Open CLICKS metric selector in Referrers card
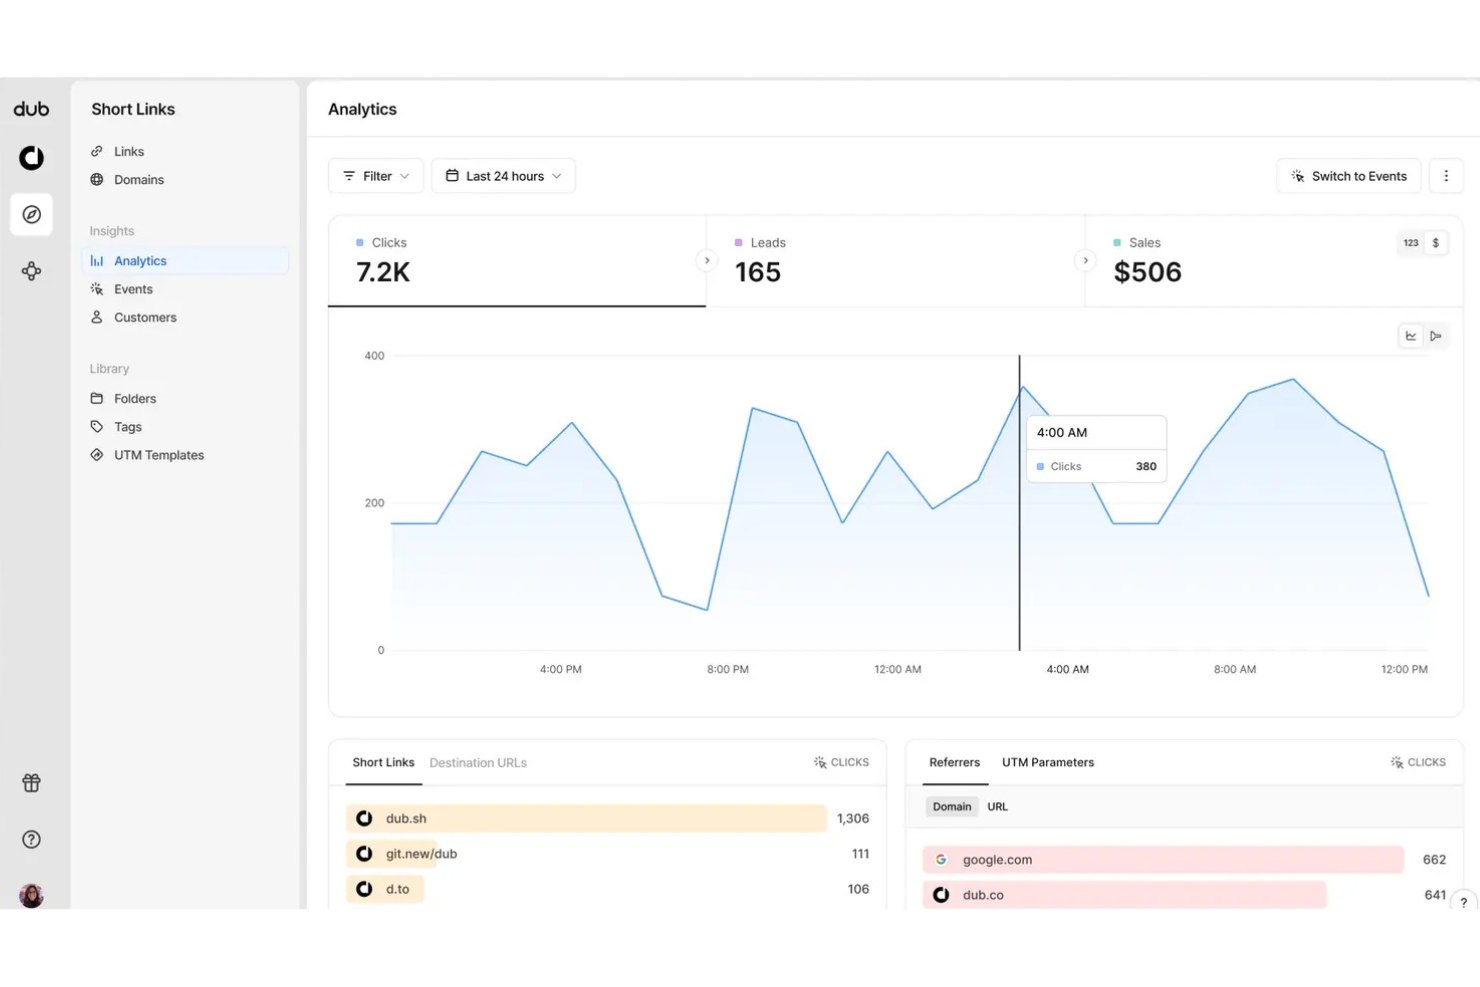Viewport: 1480px width, 987px height. [x=1419, y=762]
